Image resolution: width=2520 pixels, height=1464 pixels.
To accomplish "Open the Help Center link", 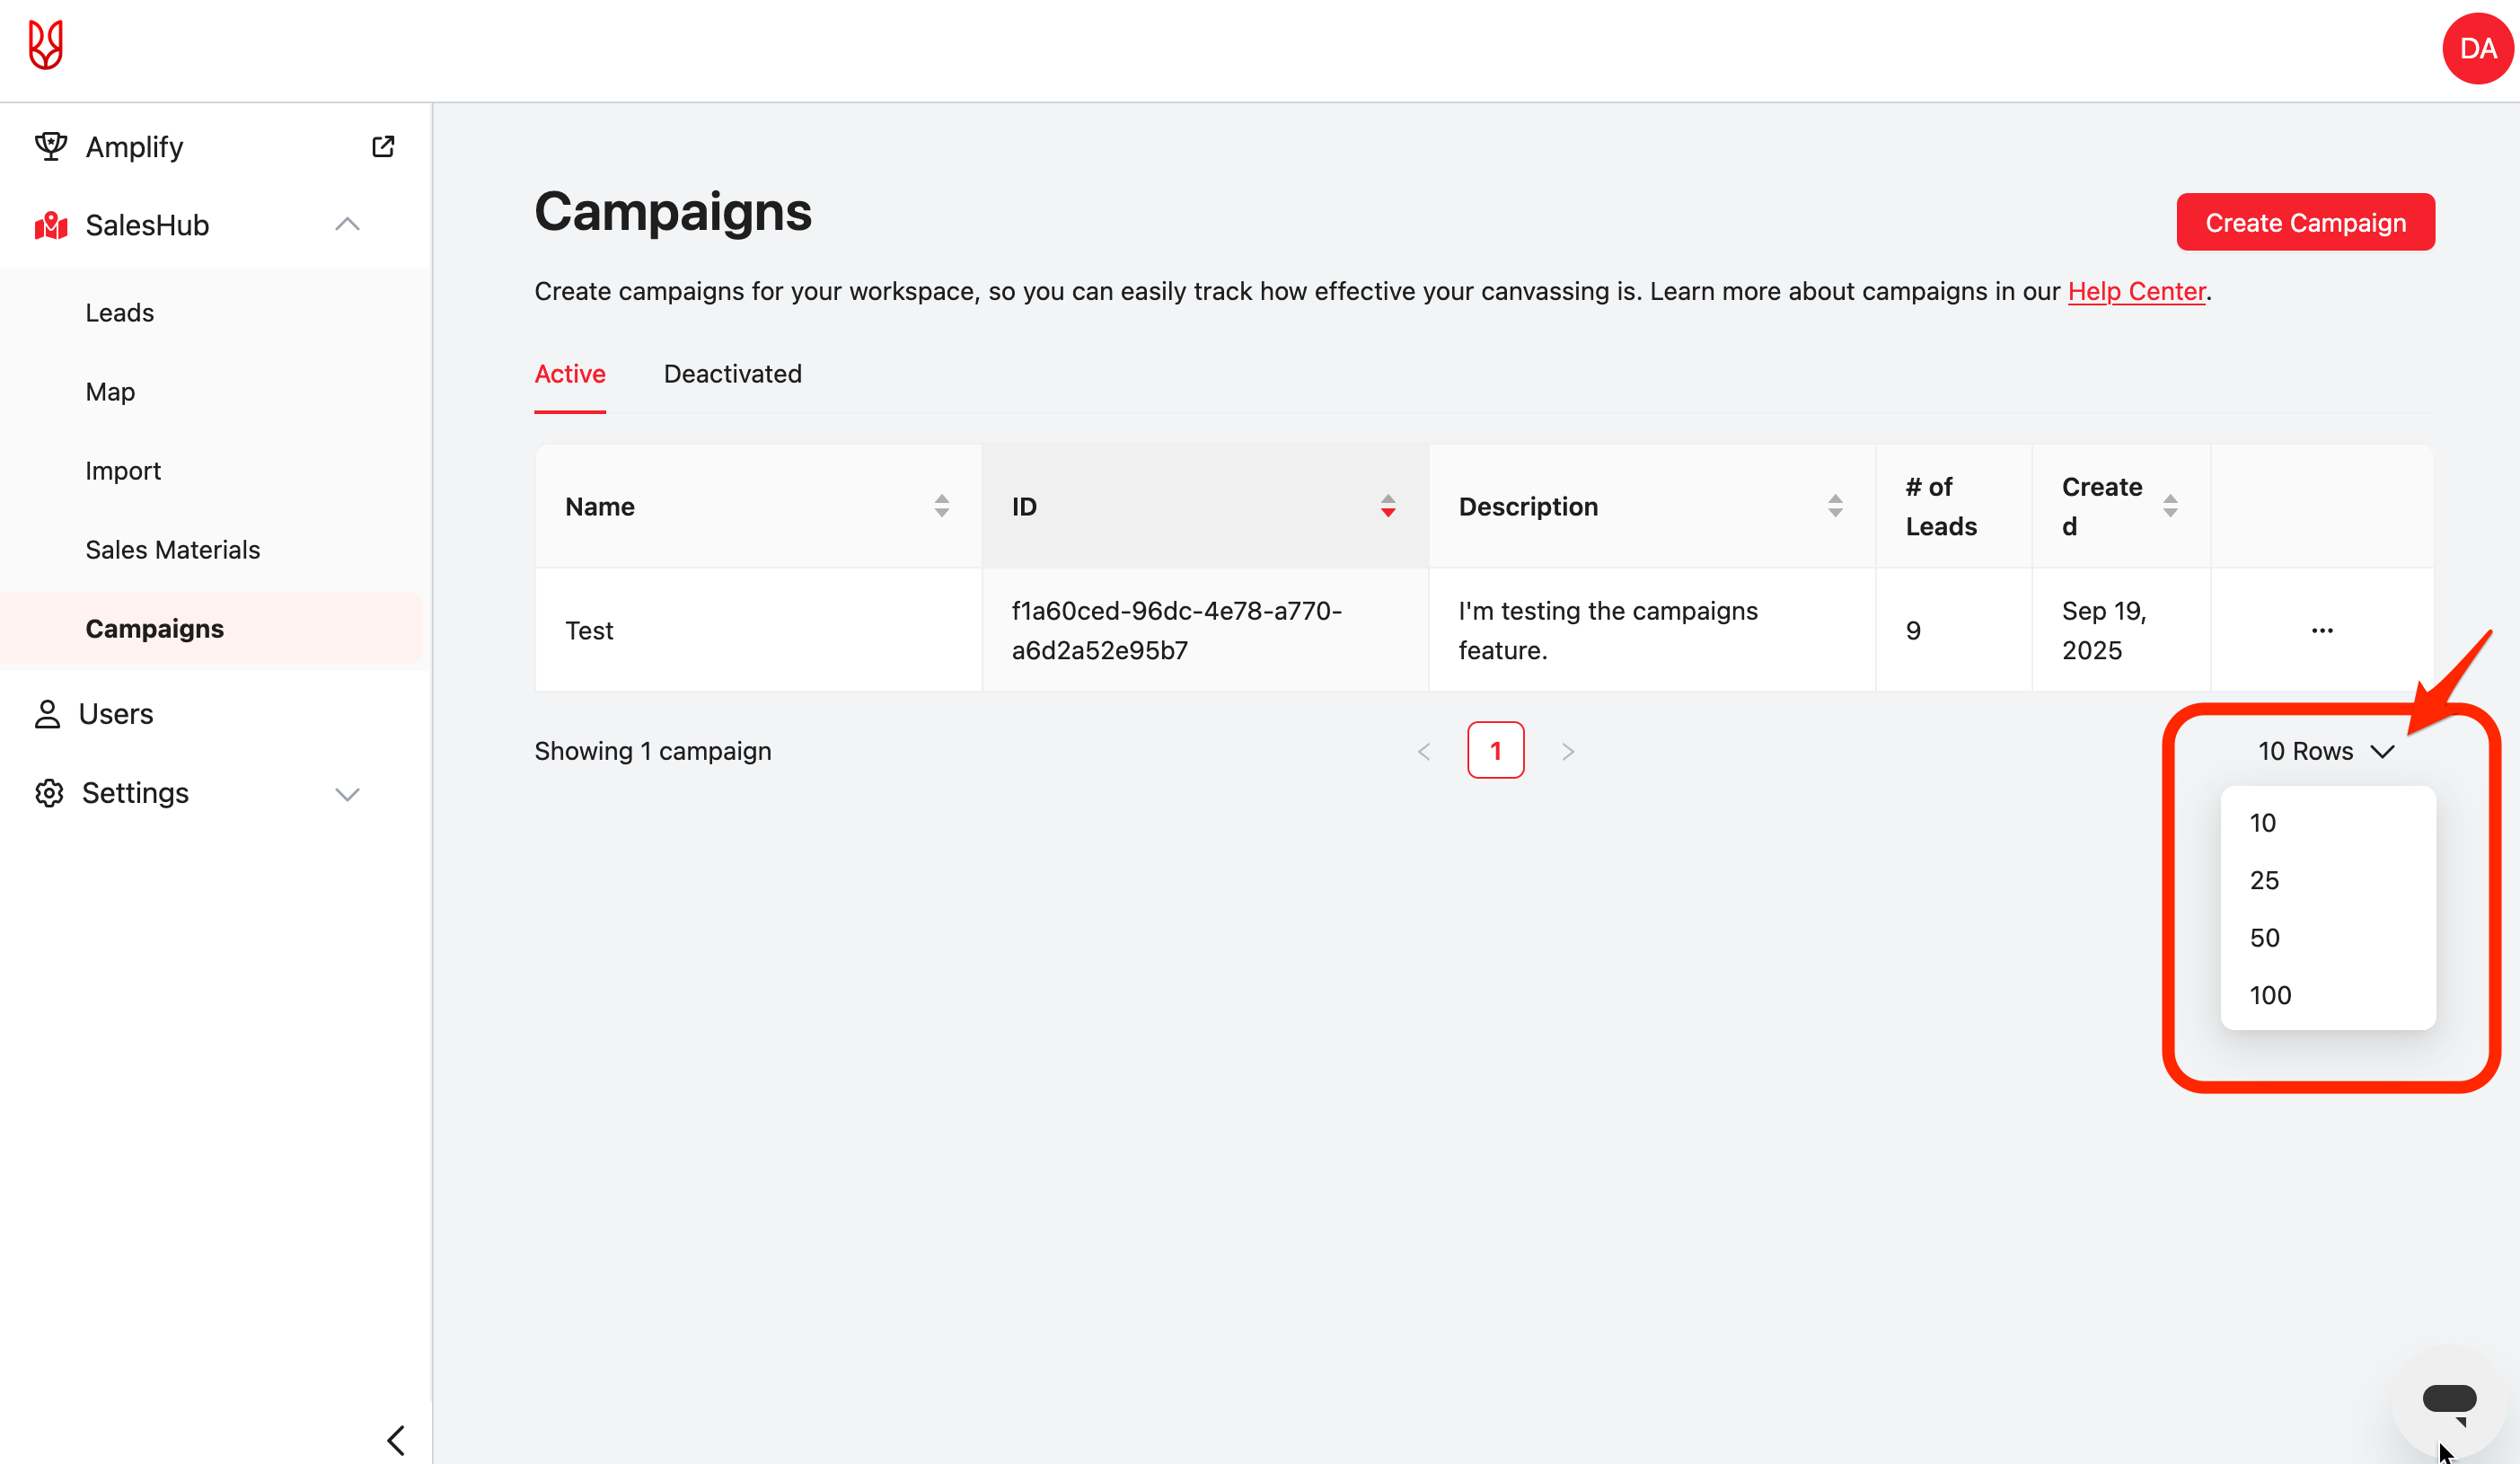I will click(2136, 291).
